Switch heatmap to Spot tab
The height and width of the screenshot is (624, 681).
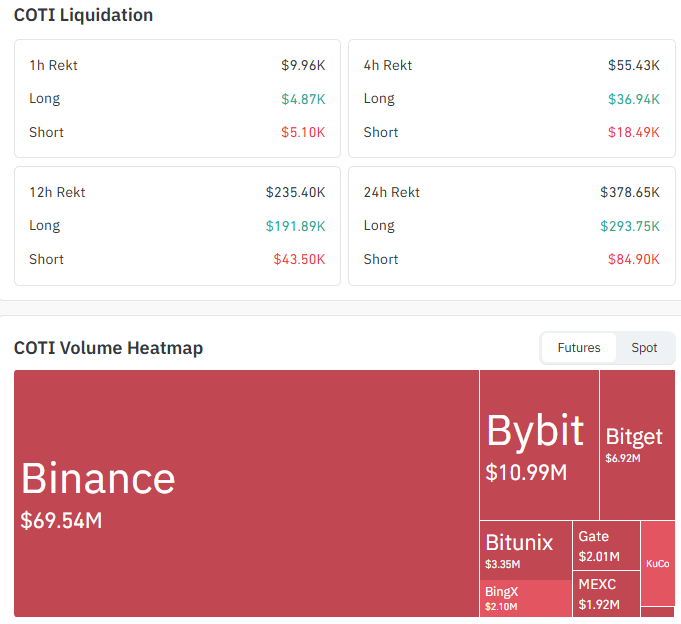click(x=644, y=348)
